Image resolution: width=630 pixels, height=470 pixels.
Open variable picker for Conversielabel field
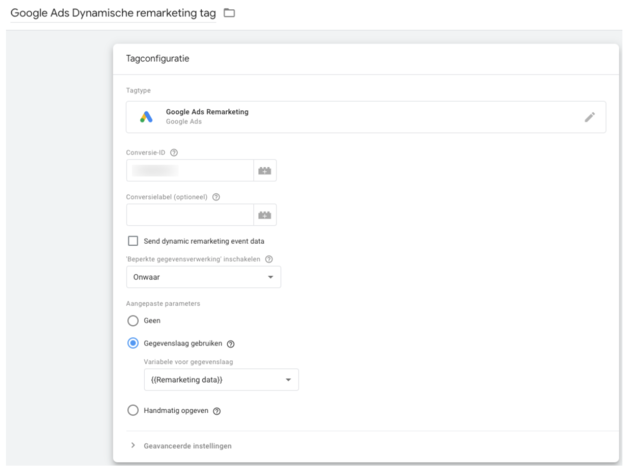265,215
